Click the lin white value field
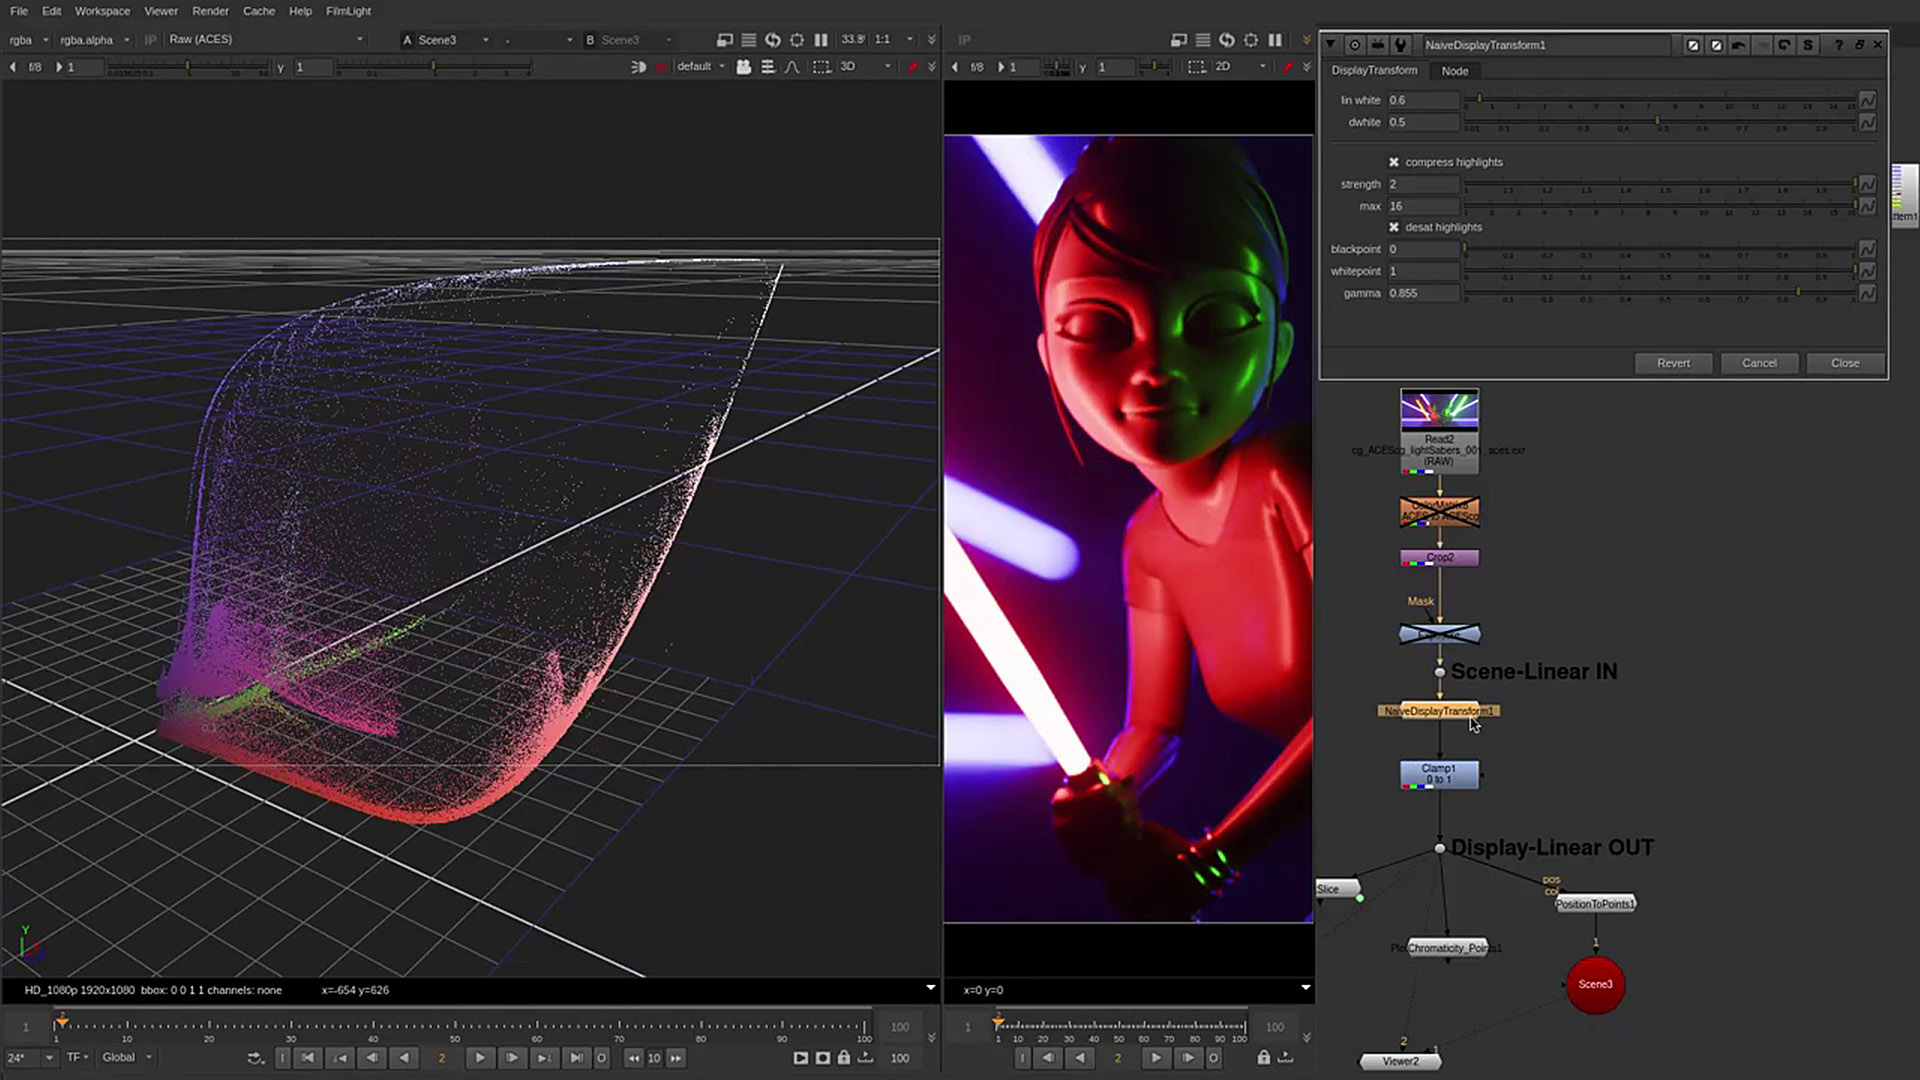The image size is (1920, 1080). pyautogui.click(x=1422, y=100)
